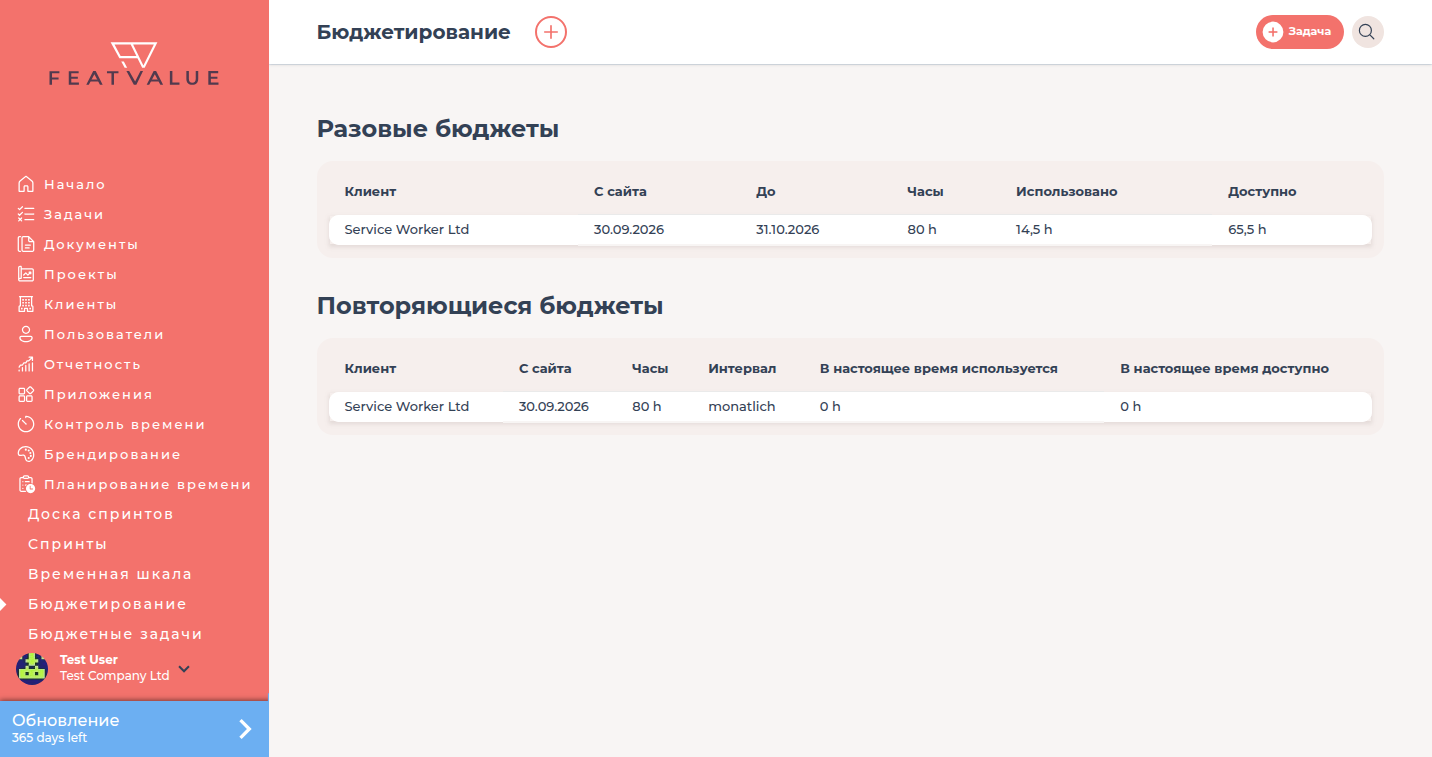Click the Интервал column header
Screen dimensions: 1432x757
(742, 369)
